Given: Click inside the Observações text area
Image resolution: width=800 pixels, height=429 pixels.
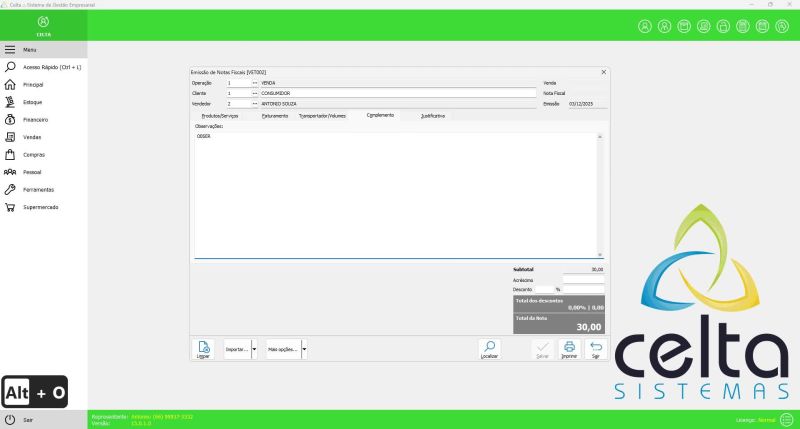Looking at the screenshot, I should (395, 190).
